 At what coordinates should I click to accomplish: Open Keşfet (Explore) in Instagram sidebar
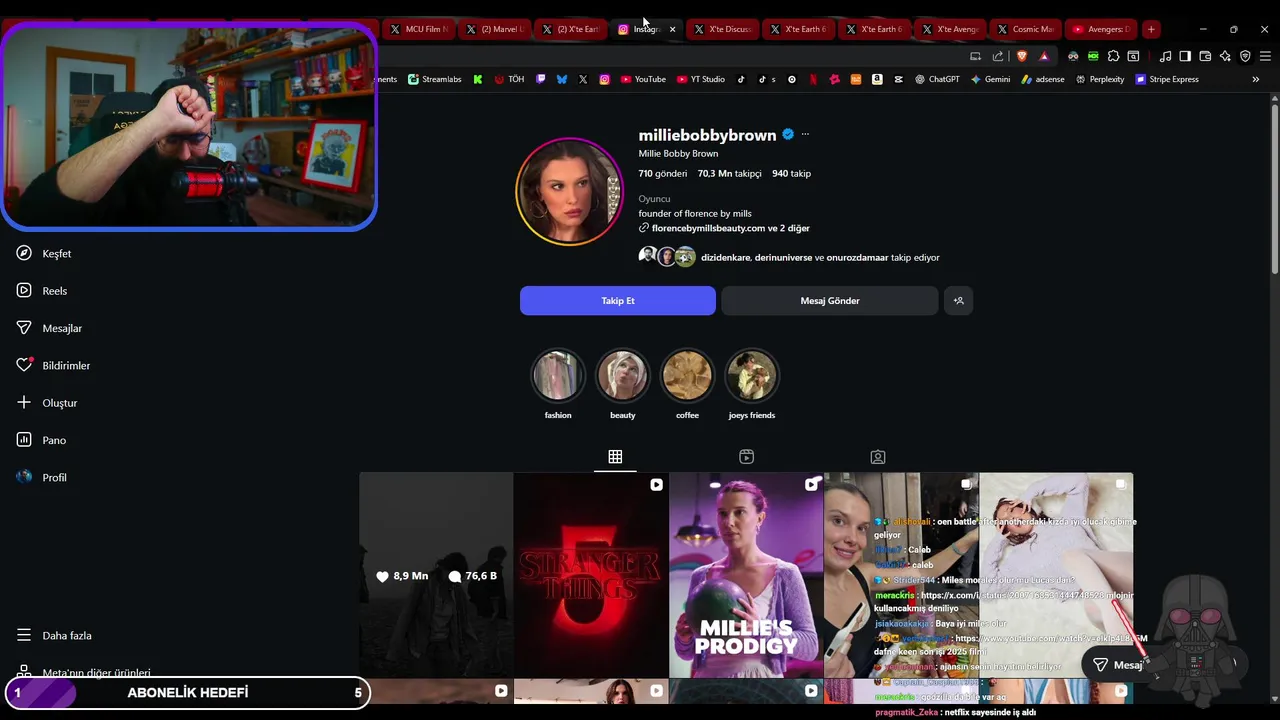click(44, 254)
